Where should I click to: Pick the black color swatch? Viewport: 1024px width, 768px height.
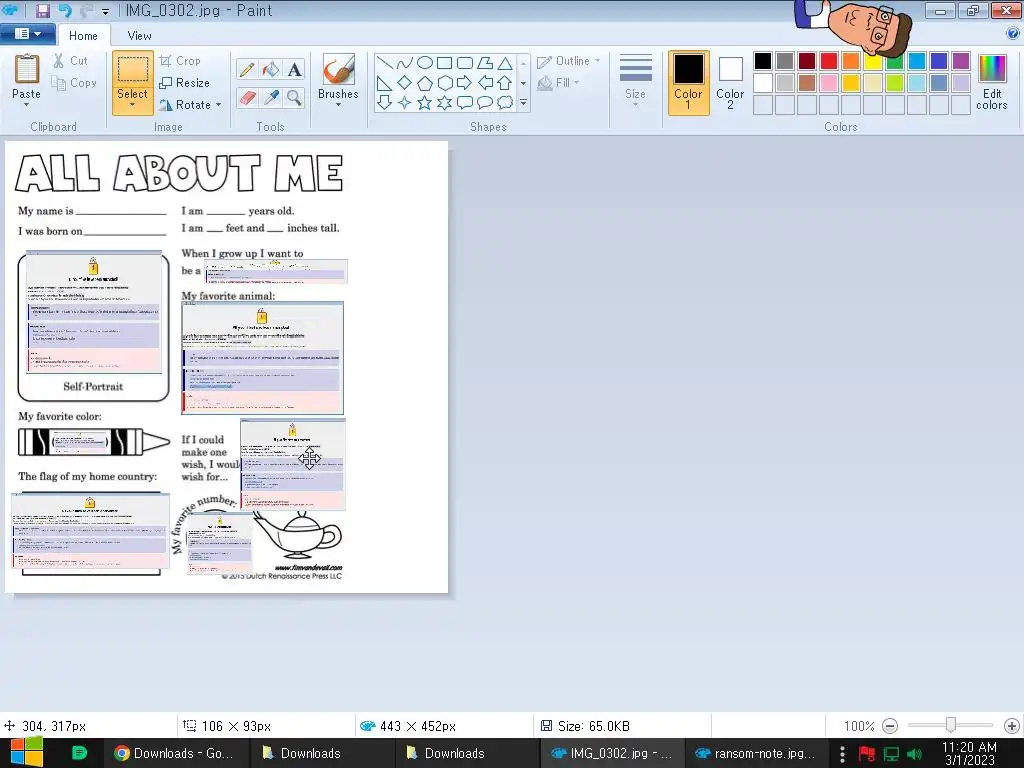(763, 61)
